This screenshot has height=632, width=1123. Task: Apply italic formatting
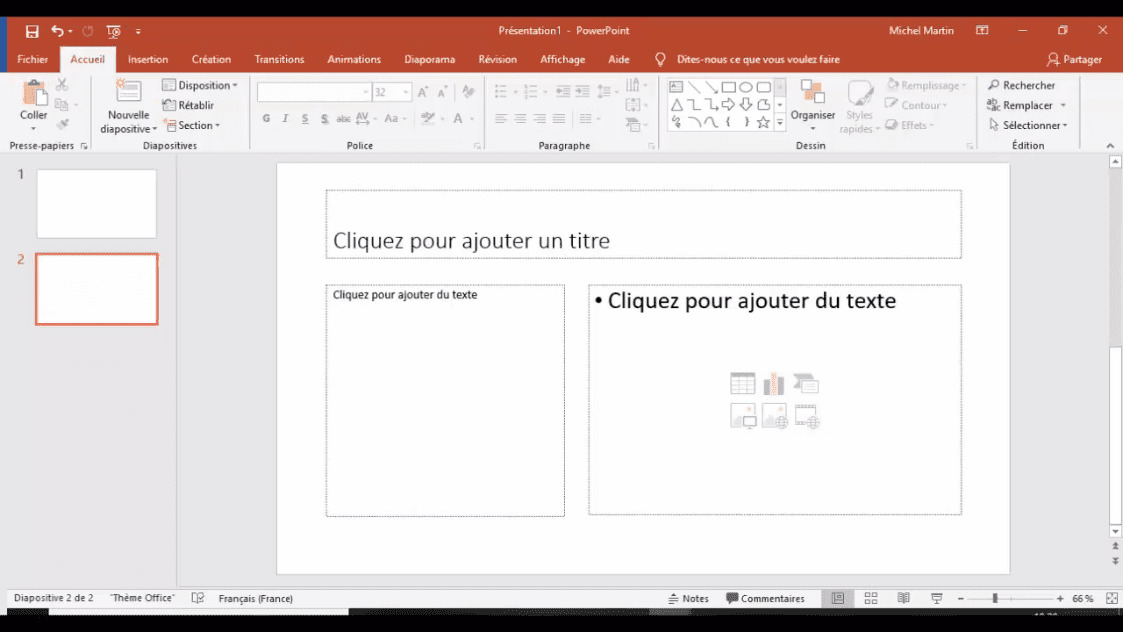[285, 119]
